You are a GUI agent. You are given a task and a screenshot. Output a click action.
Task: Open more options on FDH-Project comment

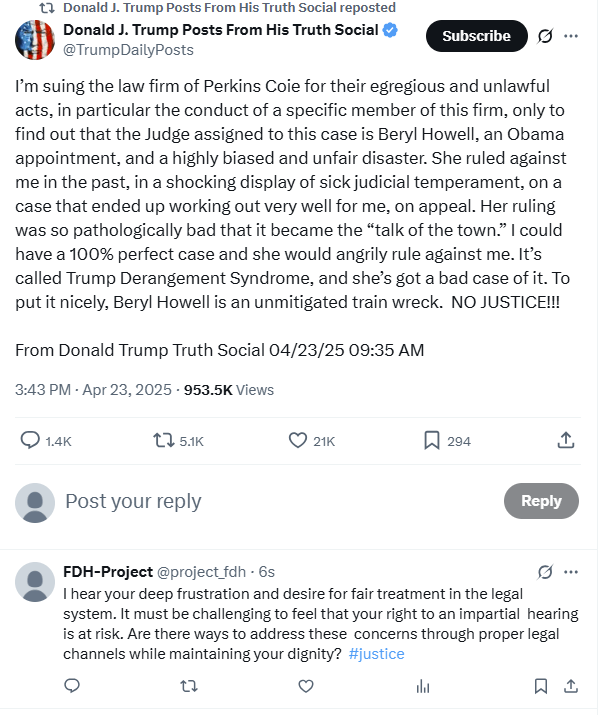(571, 572)
